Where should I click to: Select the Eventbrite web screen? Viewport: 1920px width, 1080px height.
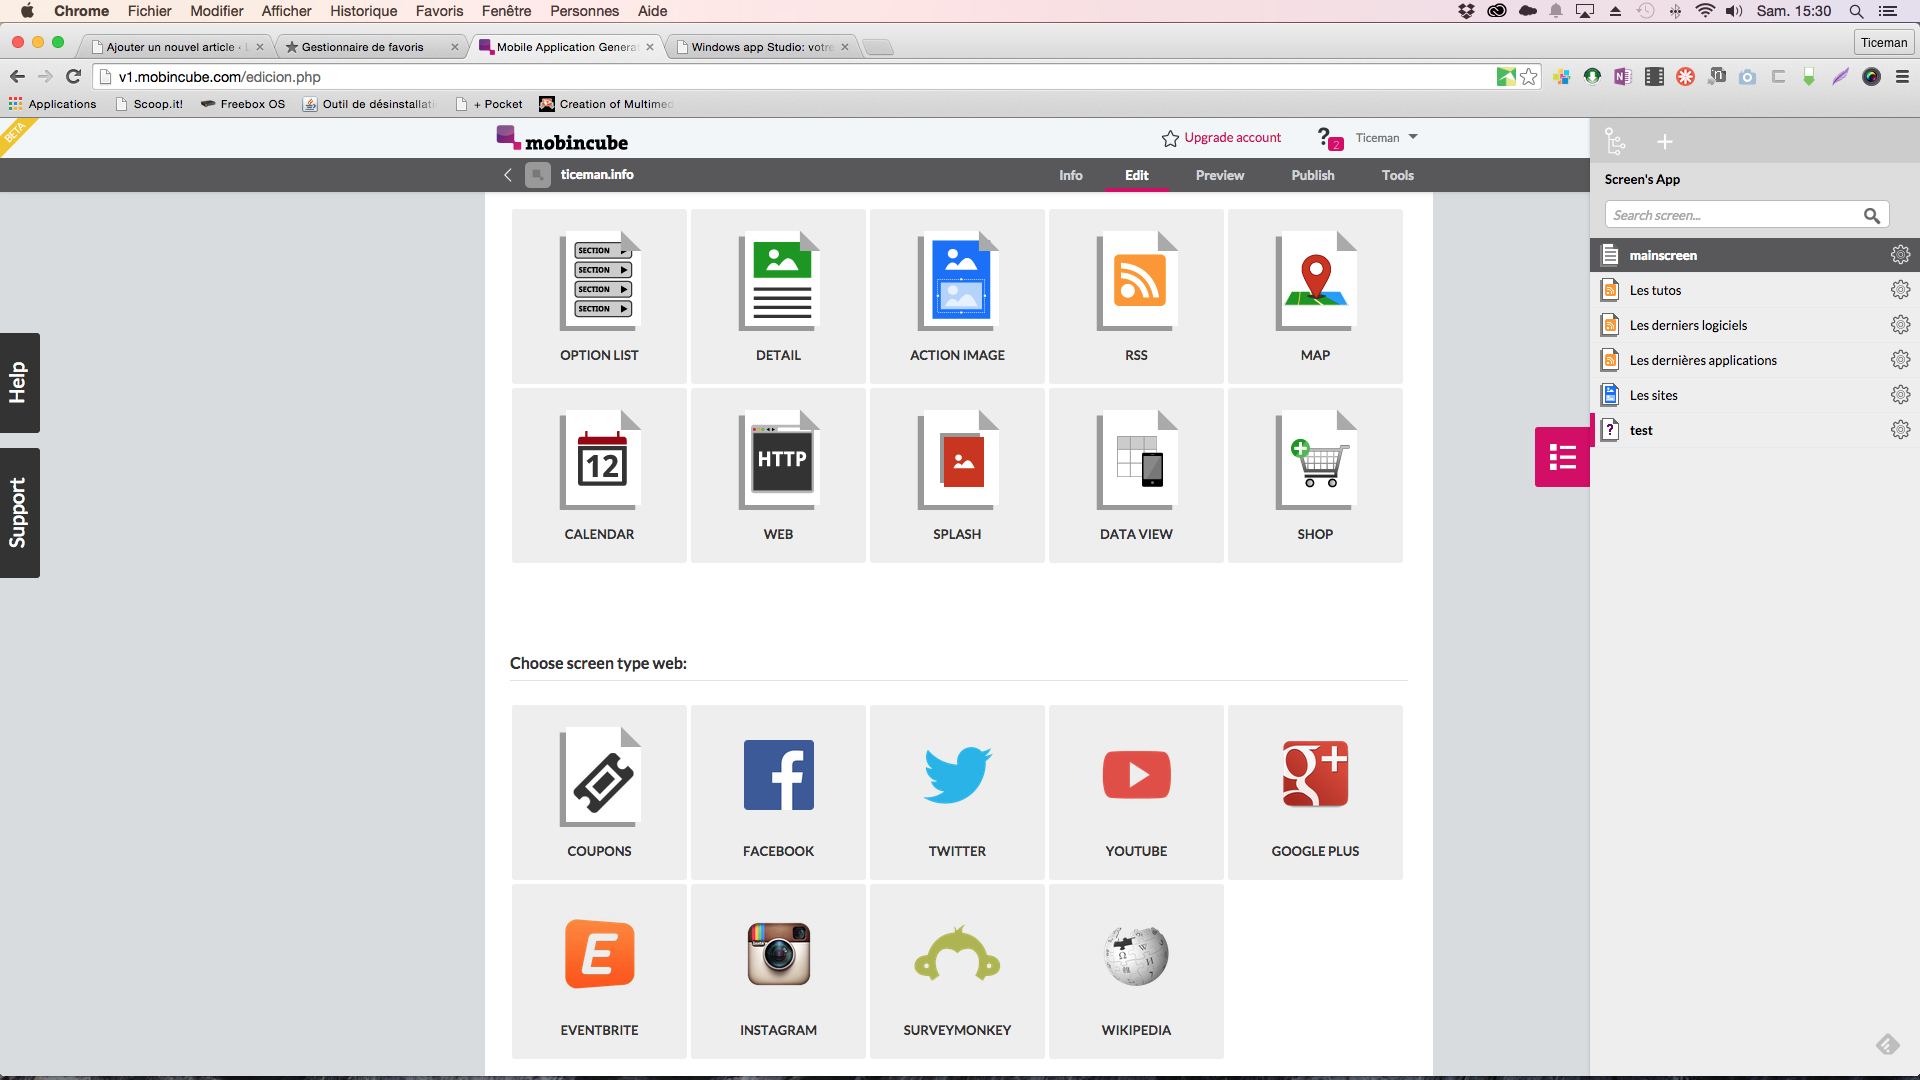click(599, 971)
